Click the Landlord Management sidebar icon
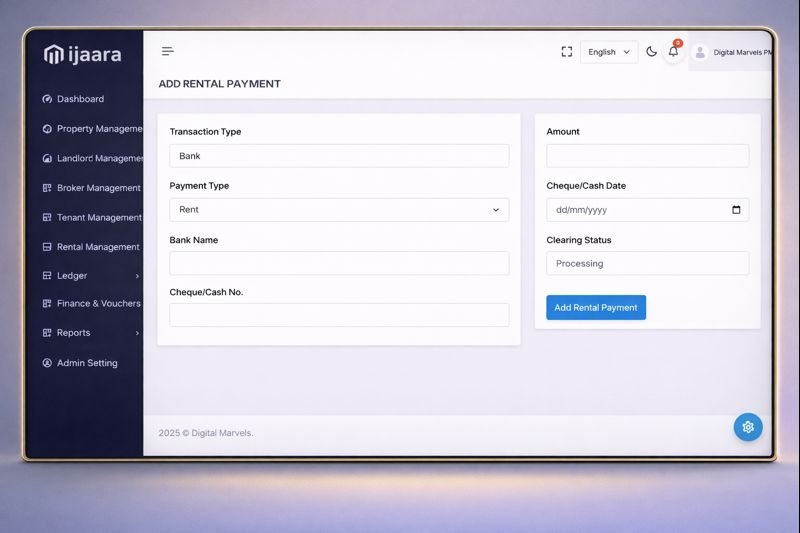The image size is (800, 533). [x=47, y=158]
